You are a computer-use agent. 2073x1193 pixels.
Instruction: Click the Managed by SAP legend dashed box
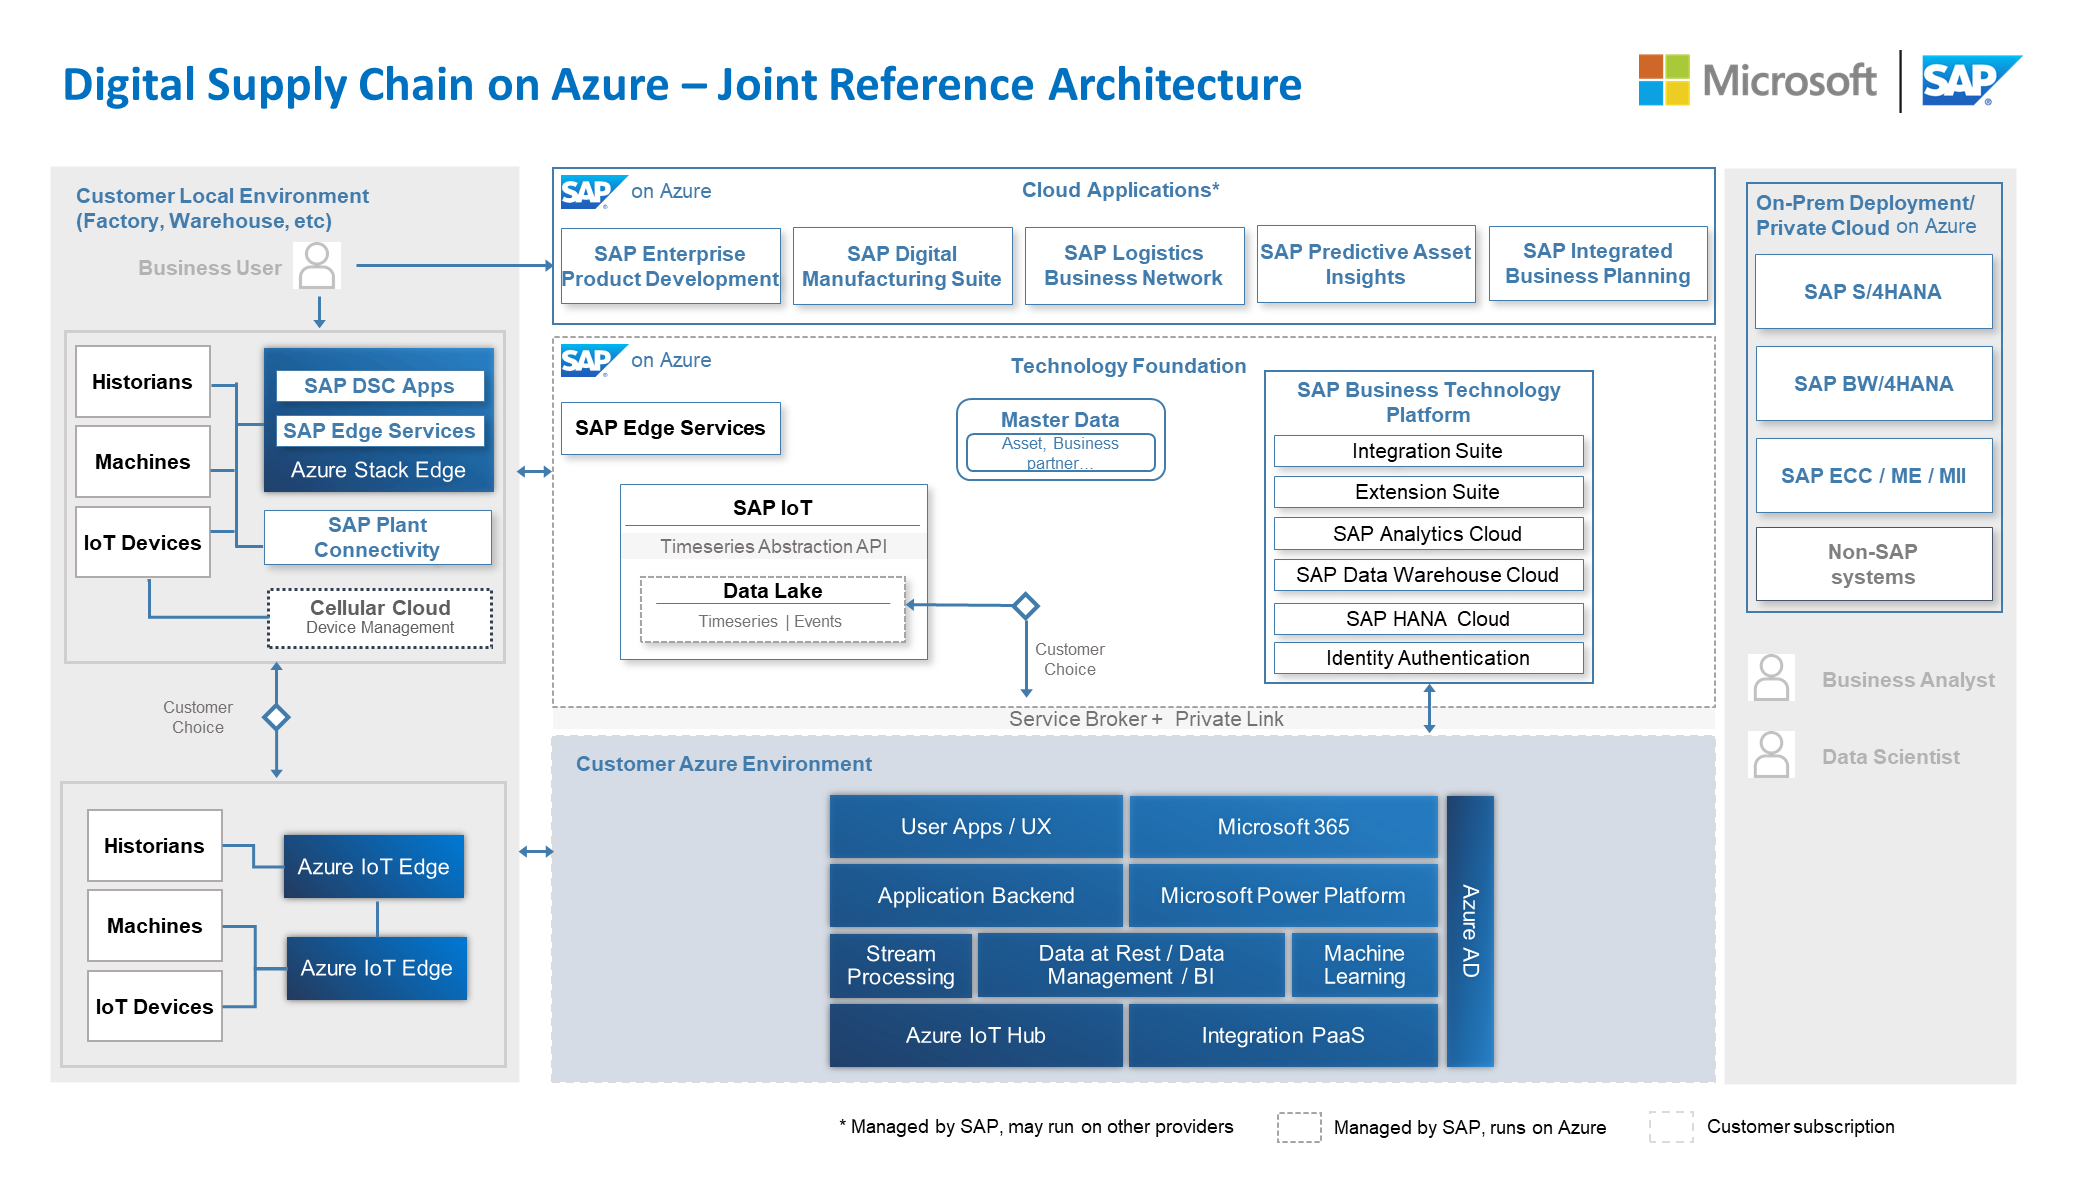(1299, 1127)
